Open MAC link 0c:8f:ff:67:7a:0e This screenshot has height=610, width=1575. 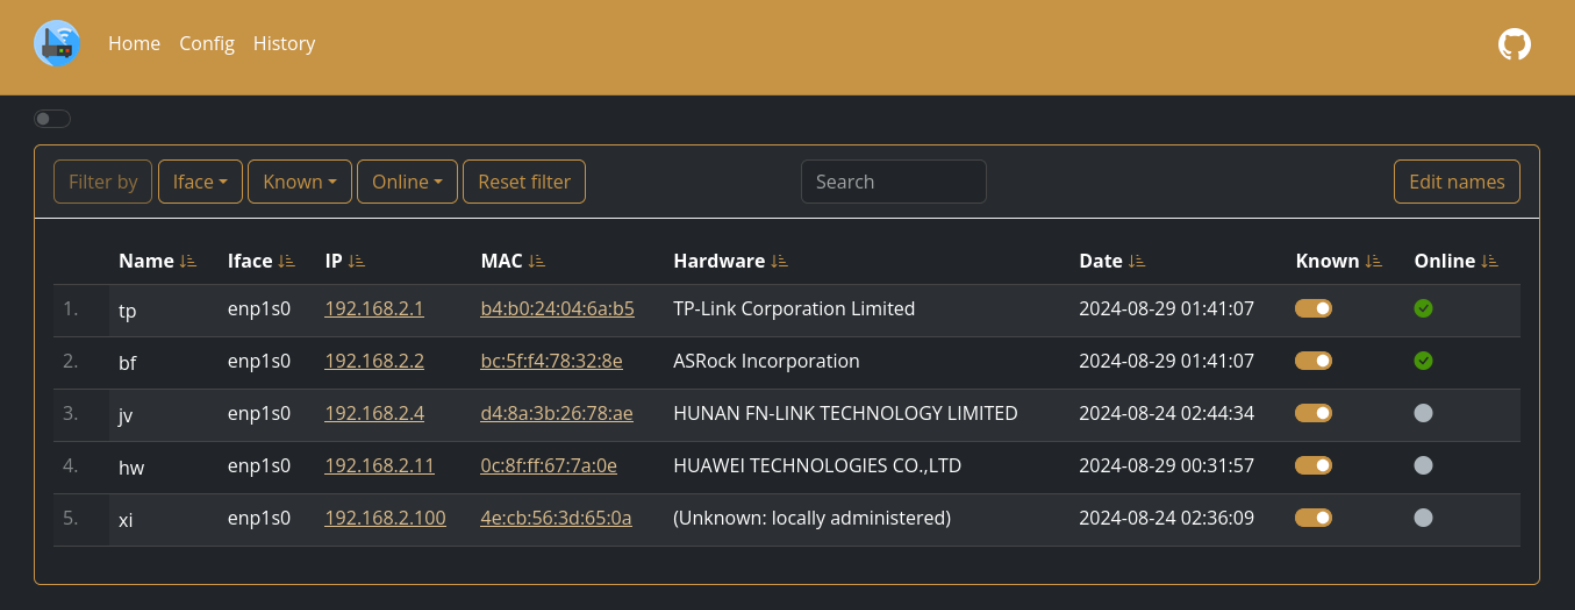pyautogui.click(x=548, y=465)
